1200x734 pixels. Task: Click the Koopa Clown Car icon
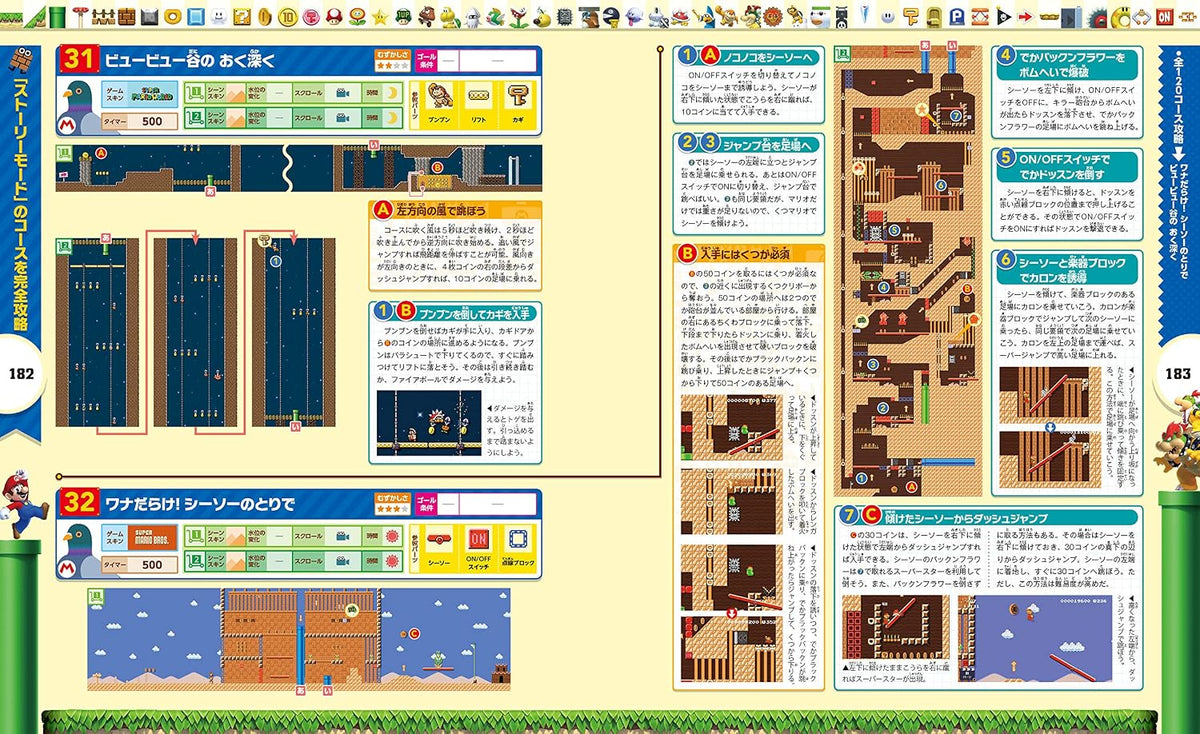coord(819,17)
